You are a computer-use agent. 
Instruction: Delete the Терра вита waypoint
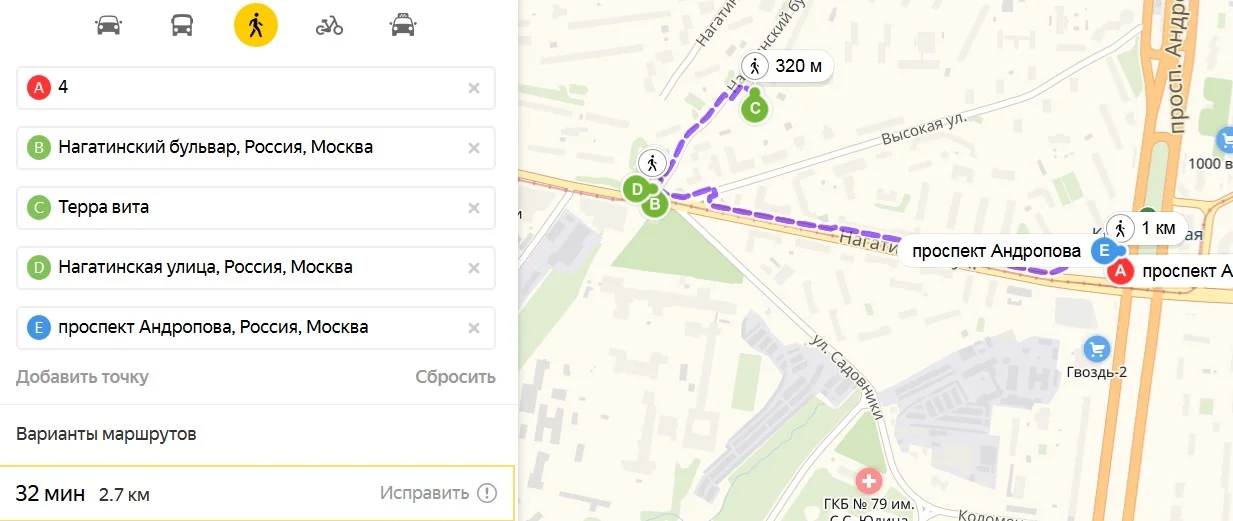(474, 208)
